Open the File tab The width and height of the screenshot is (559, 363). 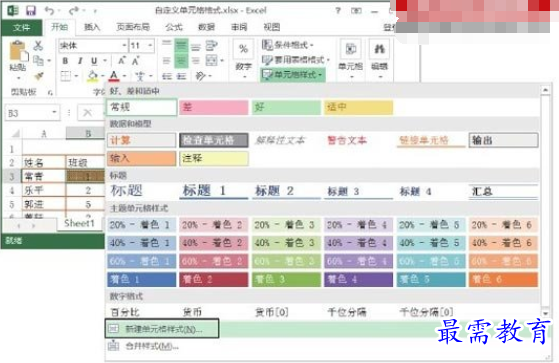pos(21,27)
